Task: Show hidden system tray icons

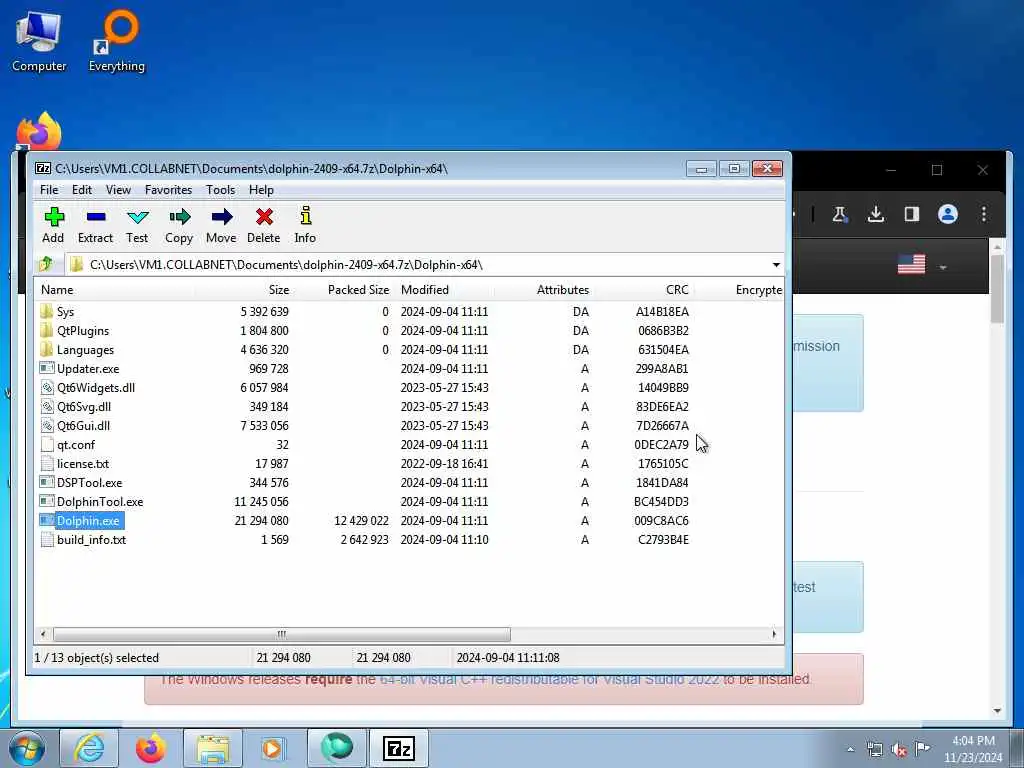Action: click(x=850, y=749)
